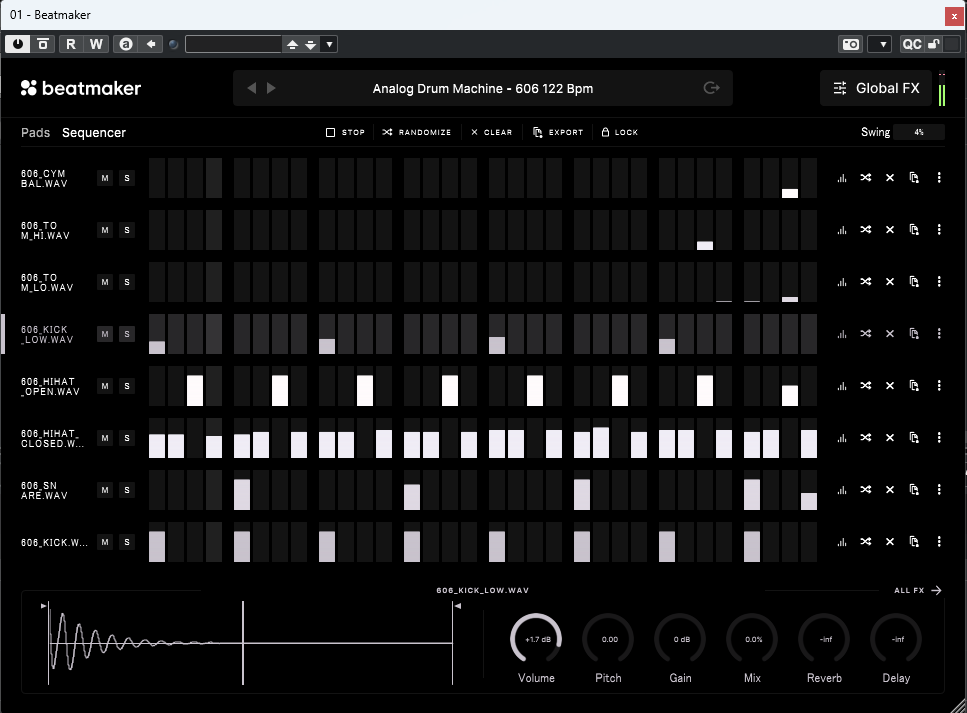967x713 pixels.
Task: Open velocity bars icon for 606_TOM_LO.WAV row
Action: pyautogui.click(x=842, y=282)
